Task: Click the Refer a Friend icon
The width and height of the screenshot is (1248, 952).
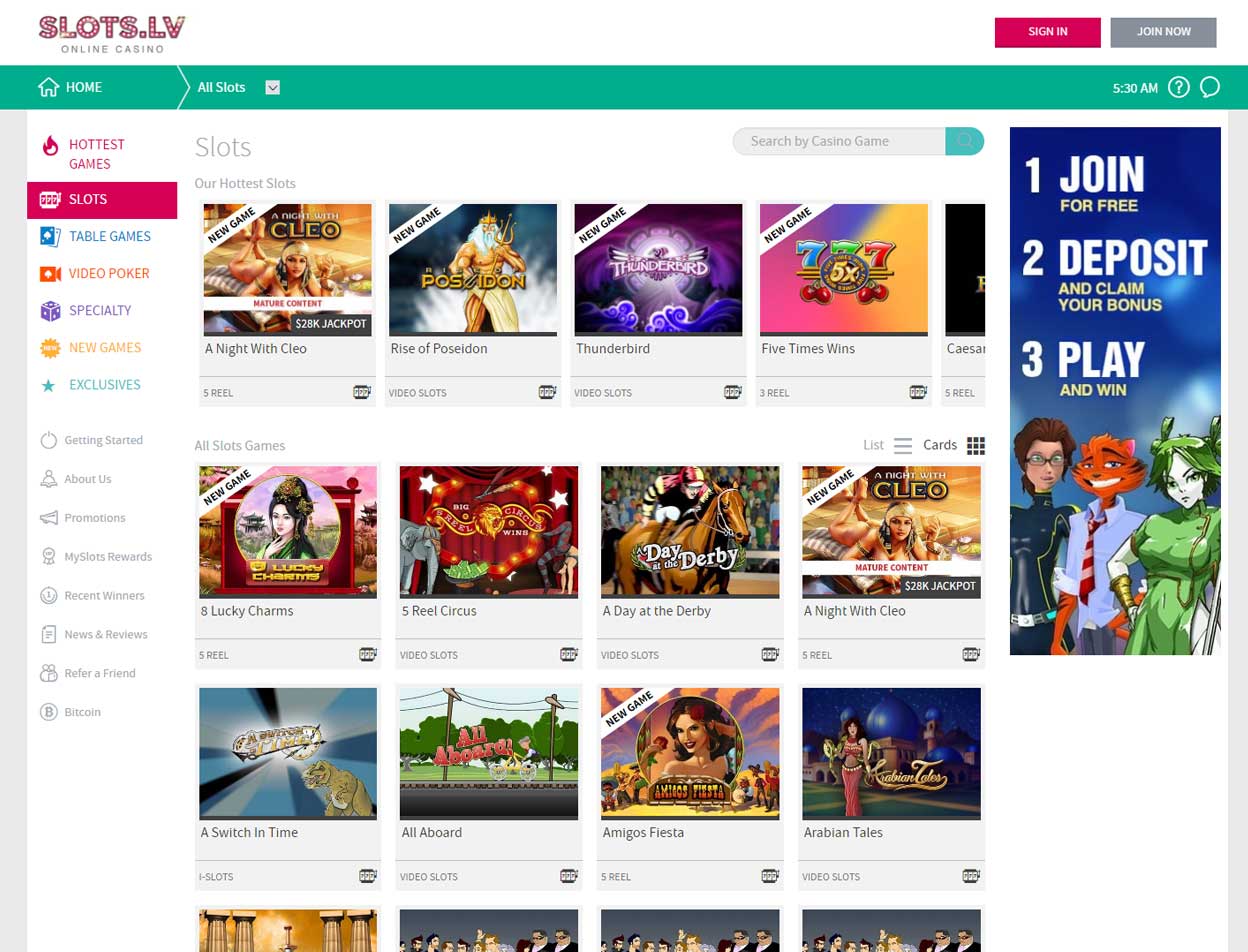Action: [x=48, y=673]
